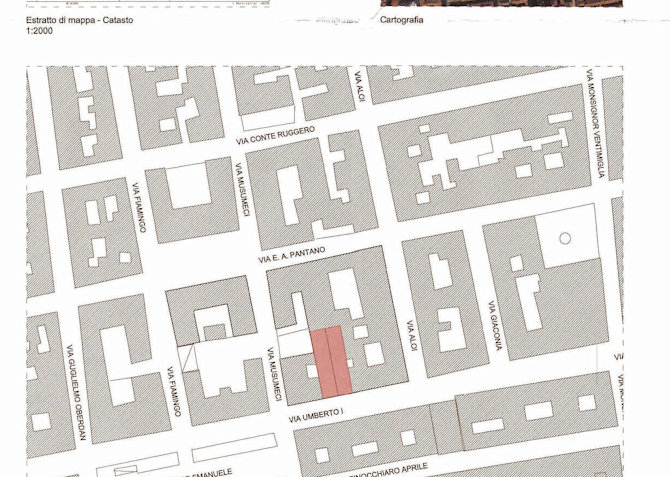The image size is (670, 477).
Task: Click the VIA GIACONIA street label
Action: tap(494, 327)
